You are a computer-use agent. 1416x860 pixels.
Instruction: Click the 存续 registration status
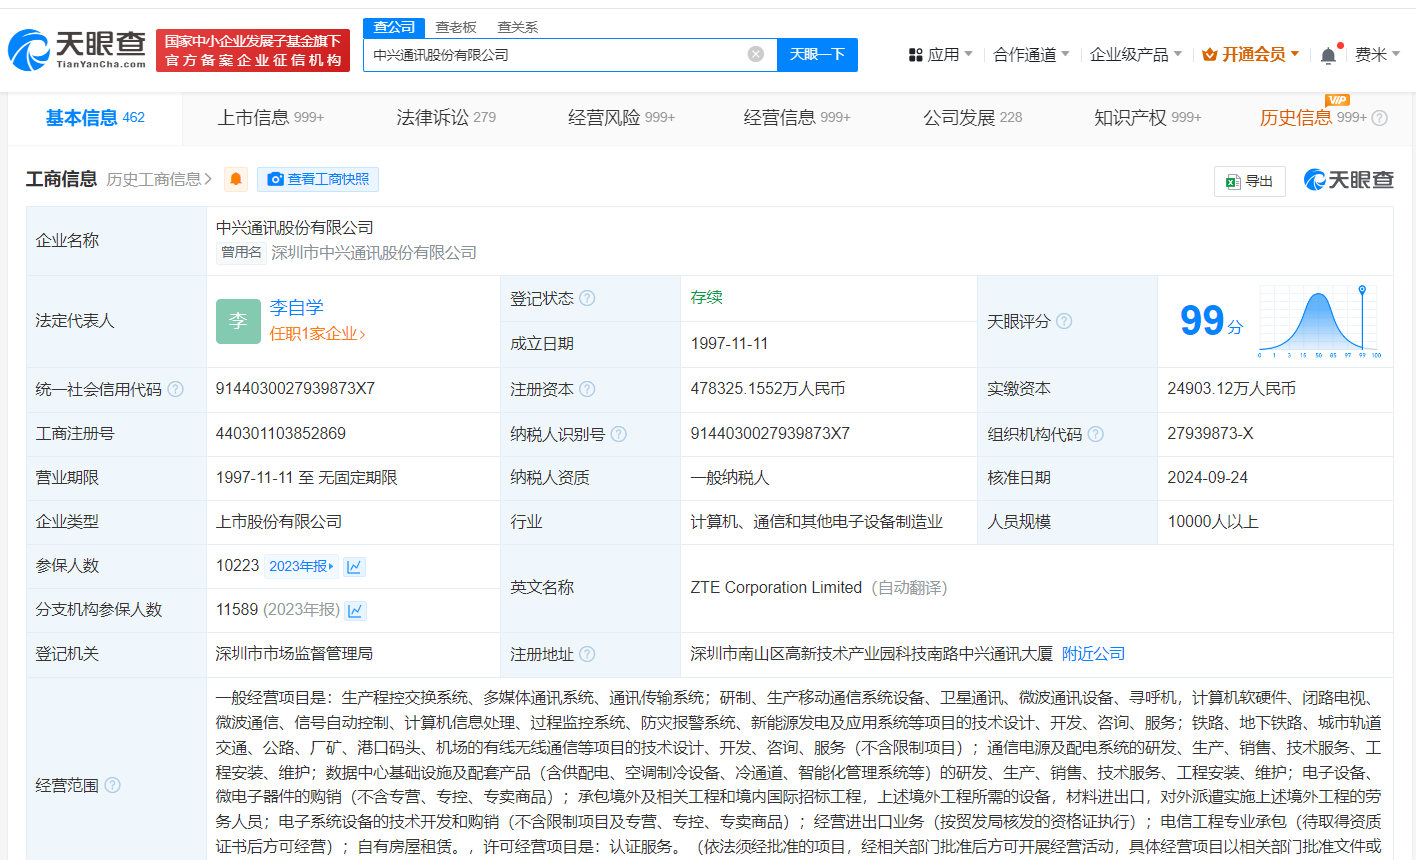[x=706, y=297]
